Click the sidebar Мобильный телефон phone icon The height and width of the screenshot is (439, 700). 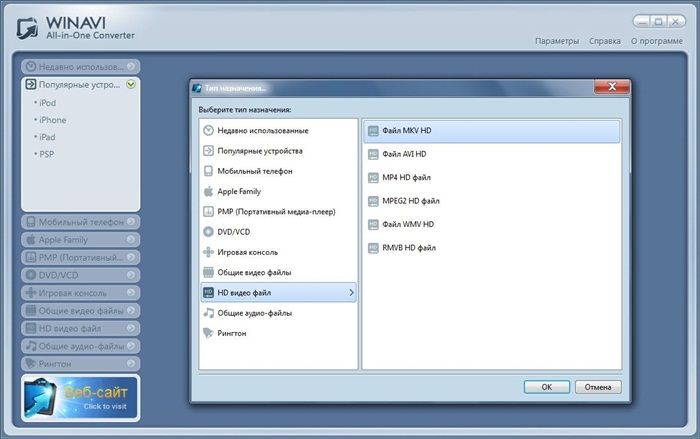(x=30, y=222)
